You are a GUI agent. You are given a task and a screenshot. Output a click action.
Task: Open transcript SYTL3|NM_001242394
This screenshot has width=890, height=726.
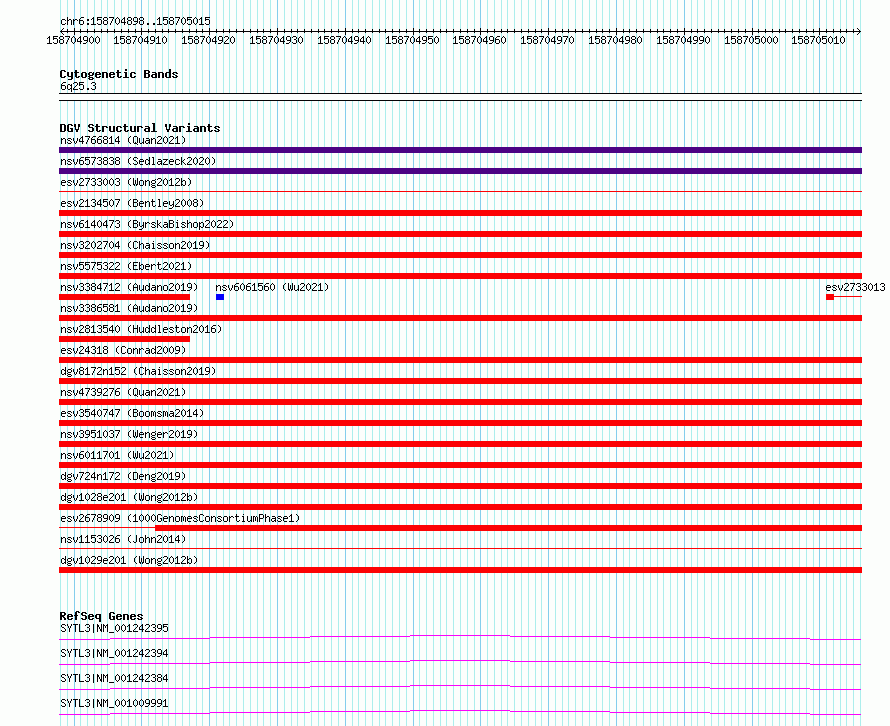114,653
